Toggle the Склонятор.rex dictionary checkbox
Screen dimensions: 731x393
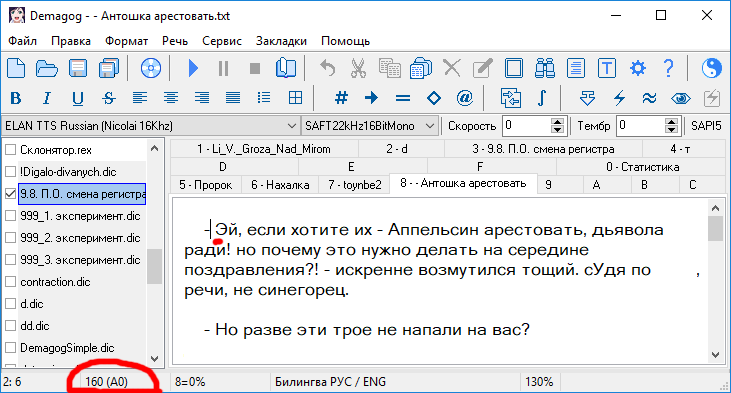[x=10, y=150]
